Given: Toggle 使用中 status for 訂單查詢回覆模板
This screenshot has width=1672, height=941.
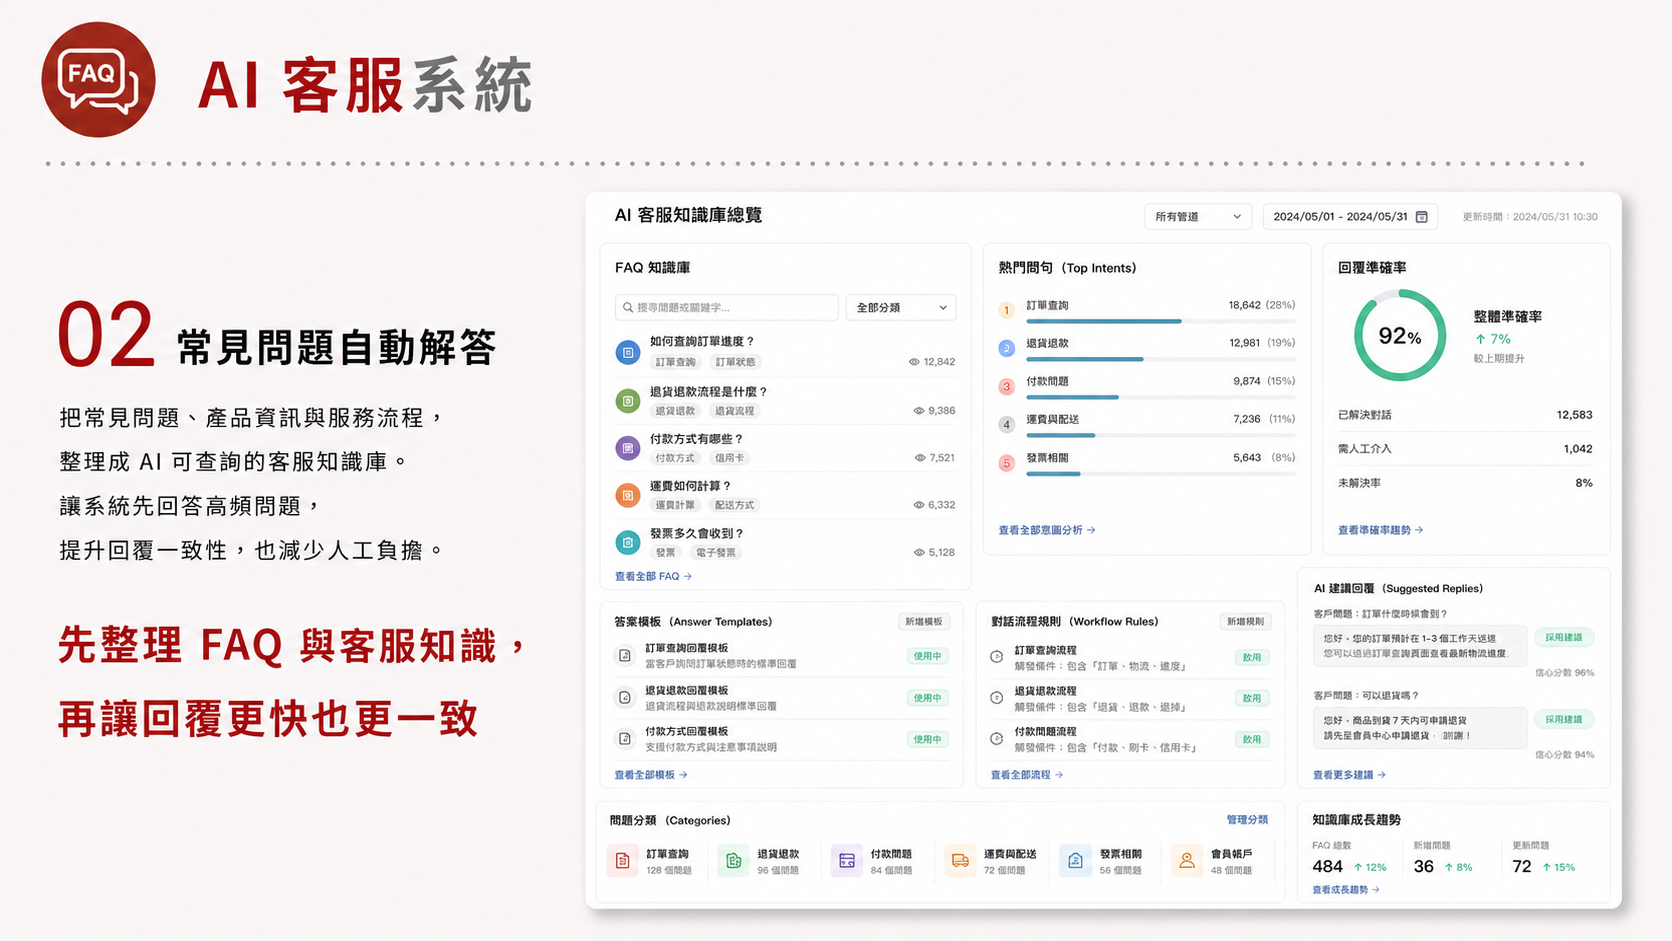Looking at the screenshot, I should pyautogui.click(x=928, y=656).
